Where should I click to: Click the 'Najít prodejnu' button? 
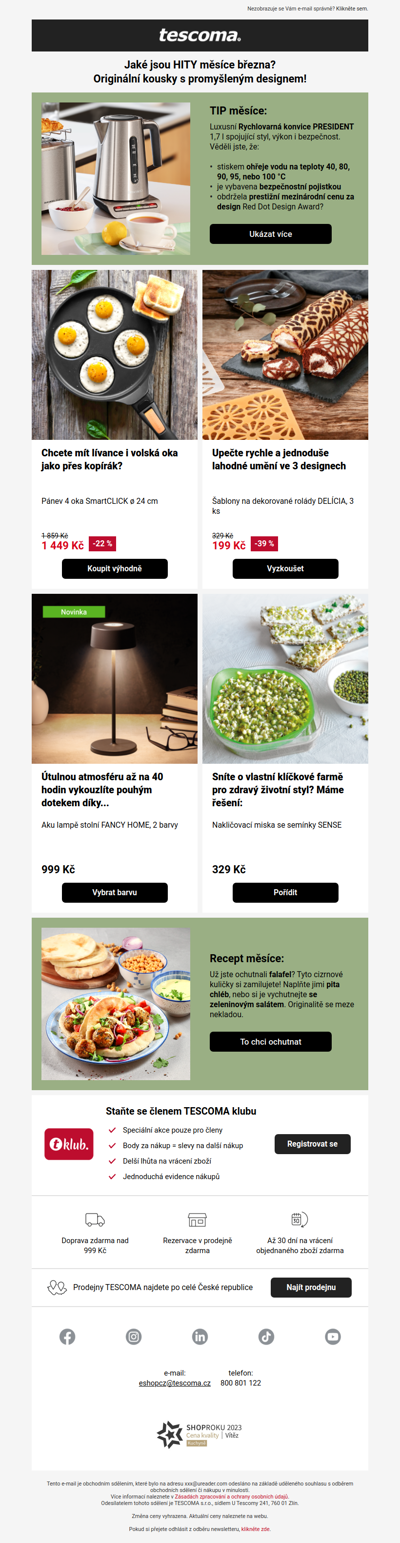(x=311, y=1287)
